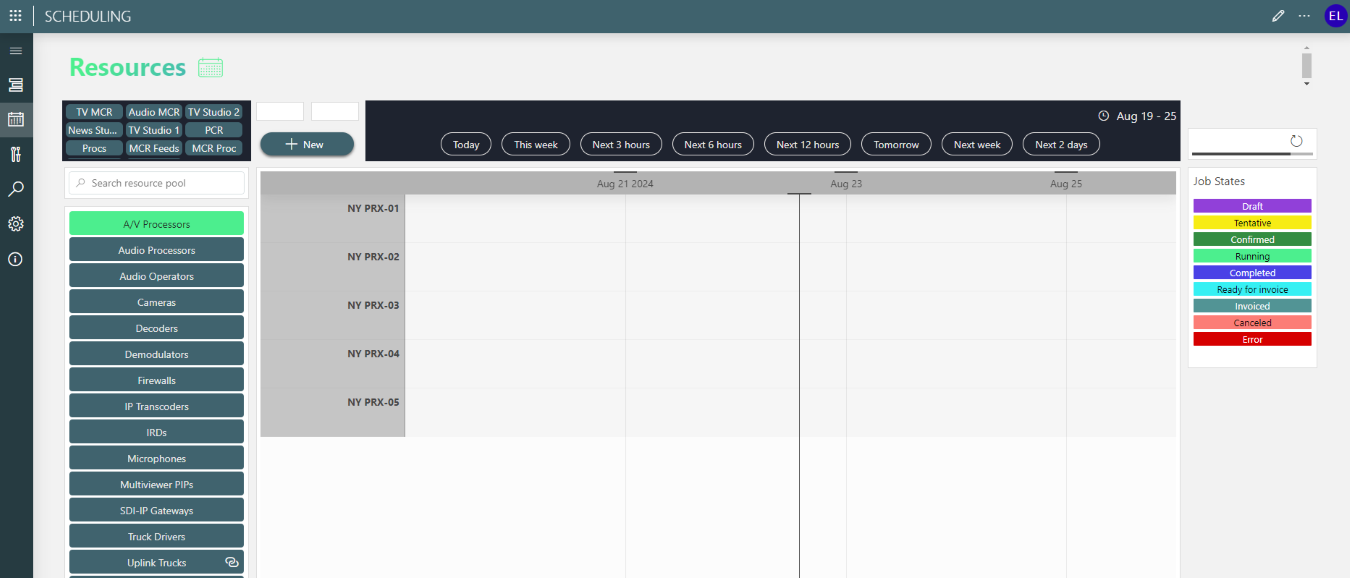This screenshot has width=1350, height=578.
Task: Focus the Search resource pool field
Action: point(156,183)
